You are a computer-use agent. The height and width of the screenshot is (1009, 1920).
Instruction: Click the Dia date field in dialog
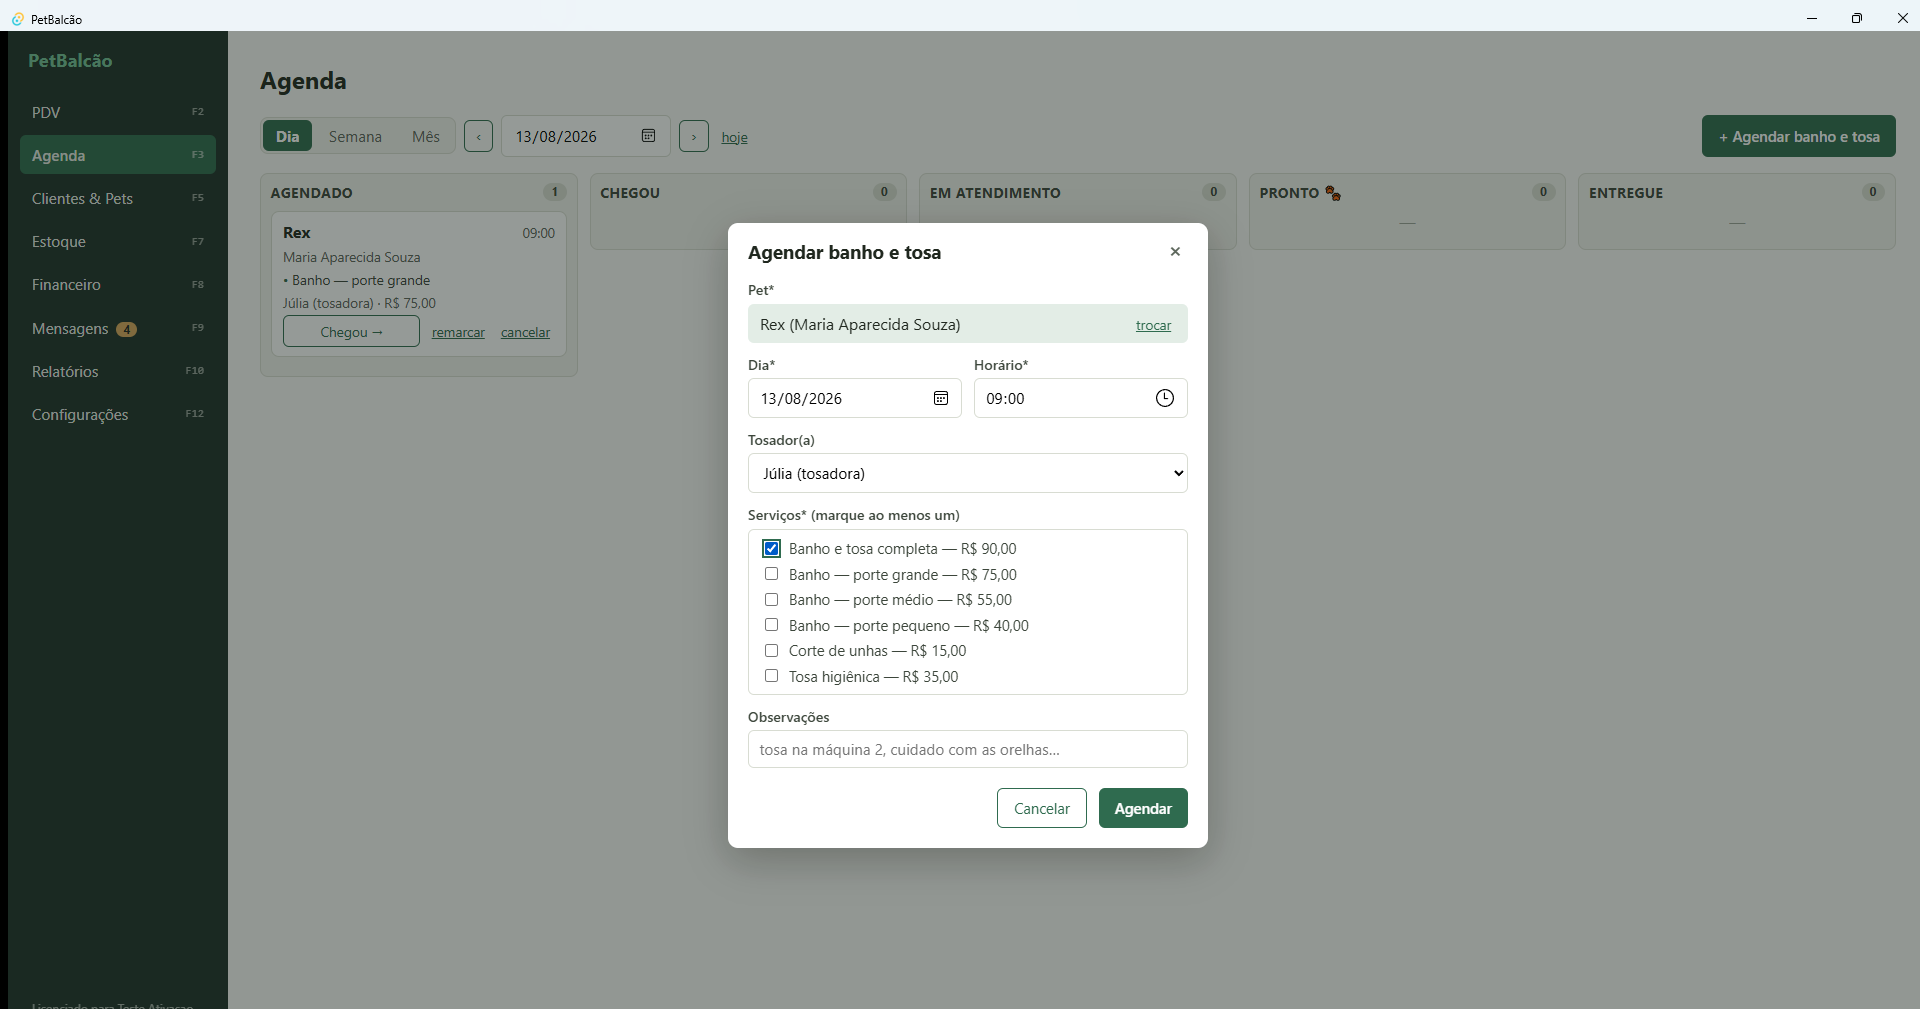click(x=855, y=398)
